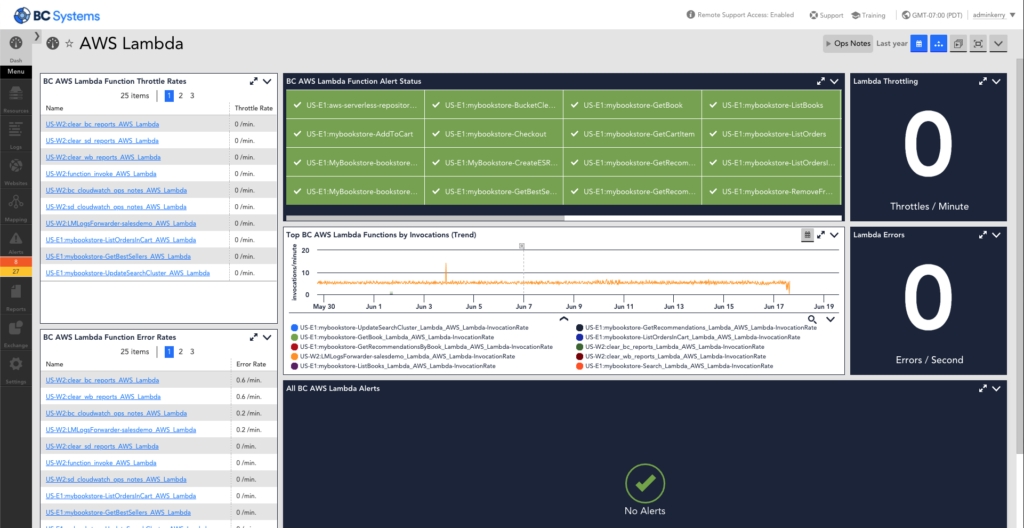Maximize the Lambda Errors widget
This screenshot has width=1024, height=528.
pos(983,235)
